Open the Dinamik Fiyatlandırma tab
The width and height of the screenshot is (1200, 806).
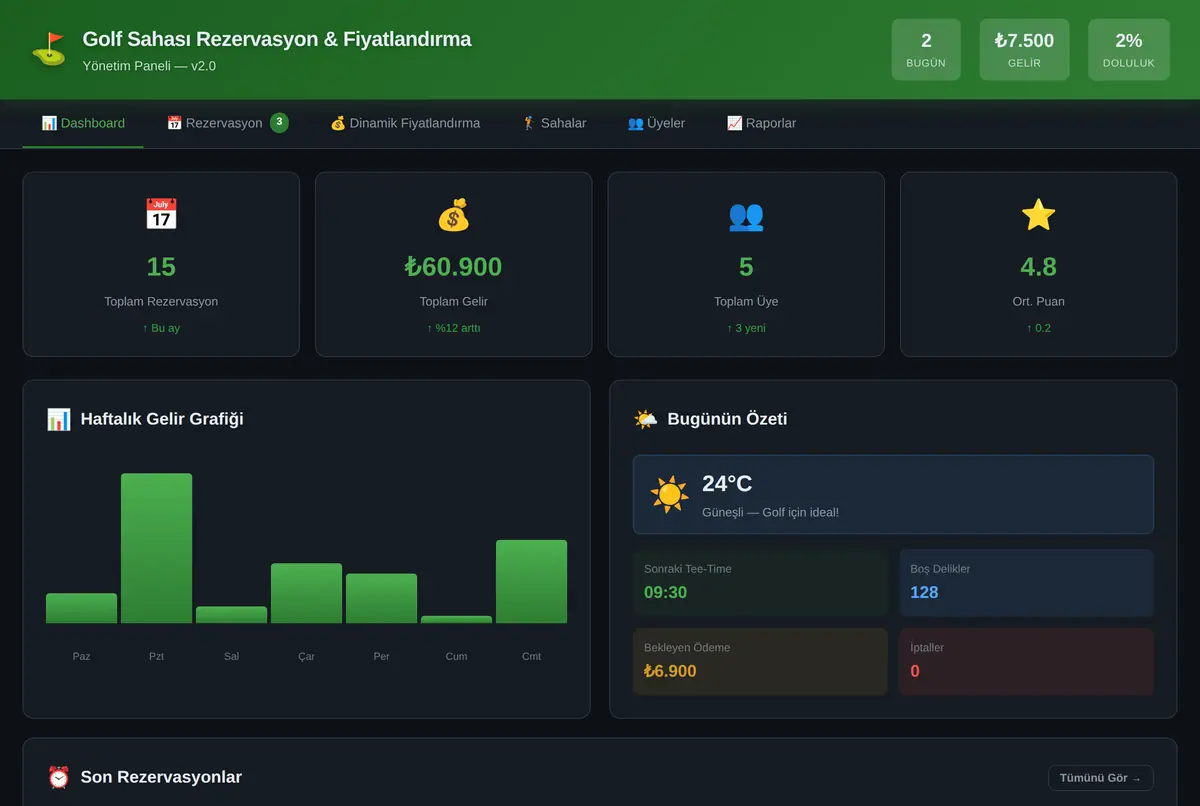click(405, 123)
